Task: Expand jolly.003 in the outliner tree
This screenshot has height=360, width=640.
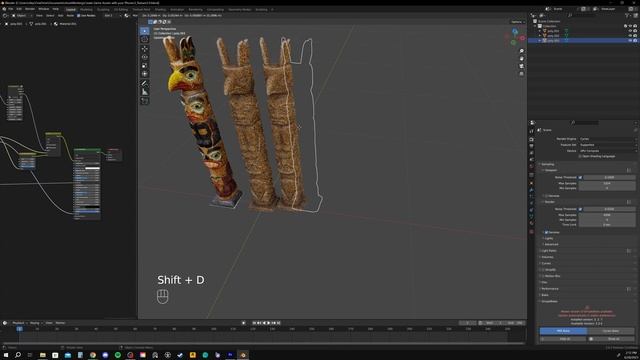Action: click(540, 40)
